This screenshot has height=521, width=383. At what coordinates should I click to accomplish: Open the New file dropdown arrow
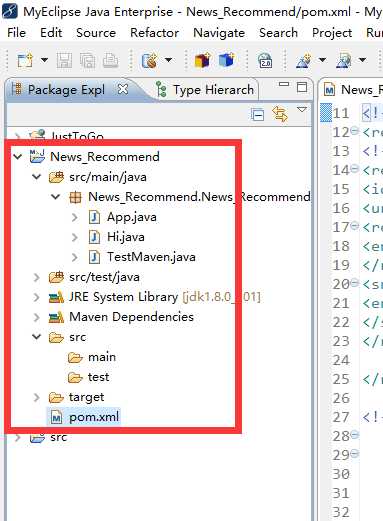click(44, 60)
